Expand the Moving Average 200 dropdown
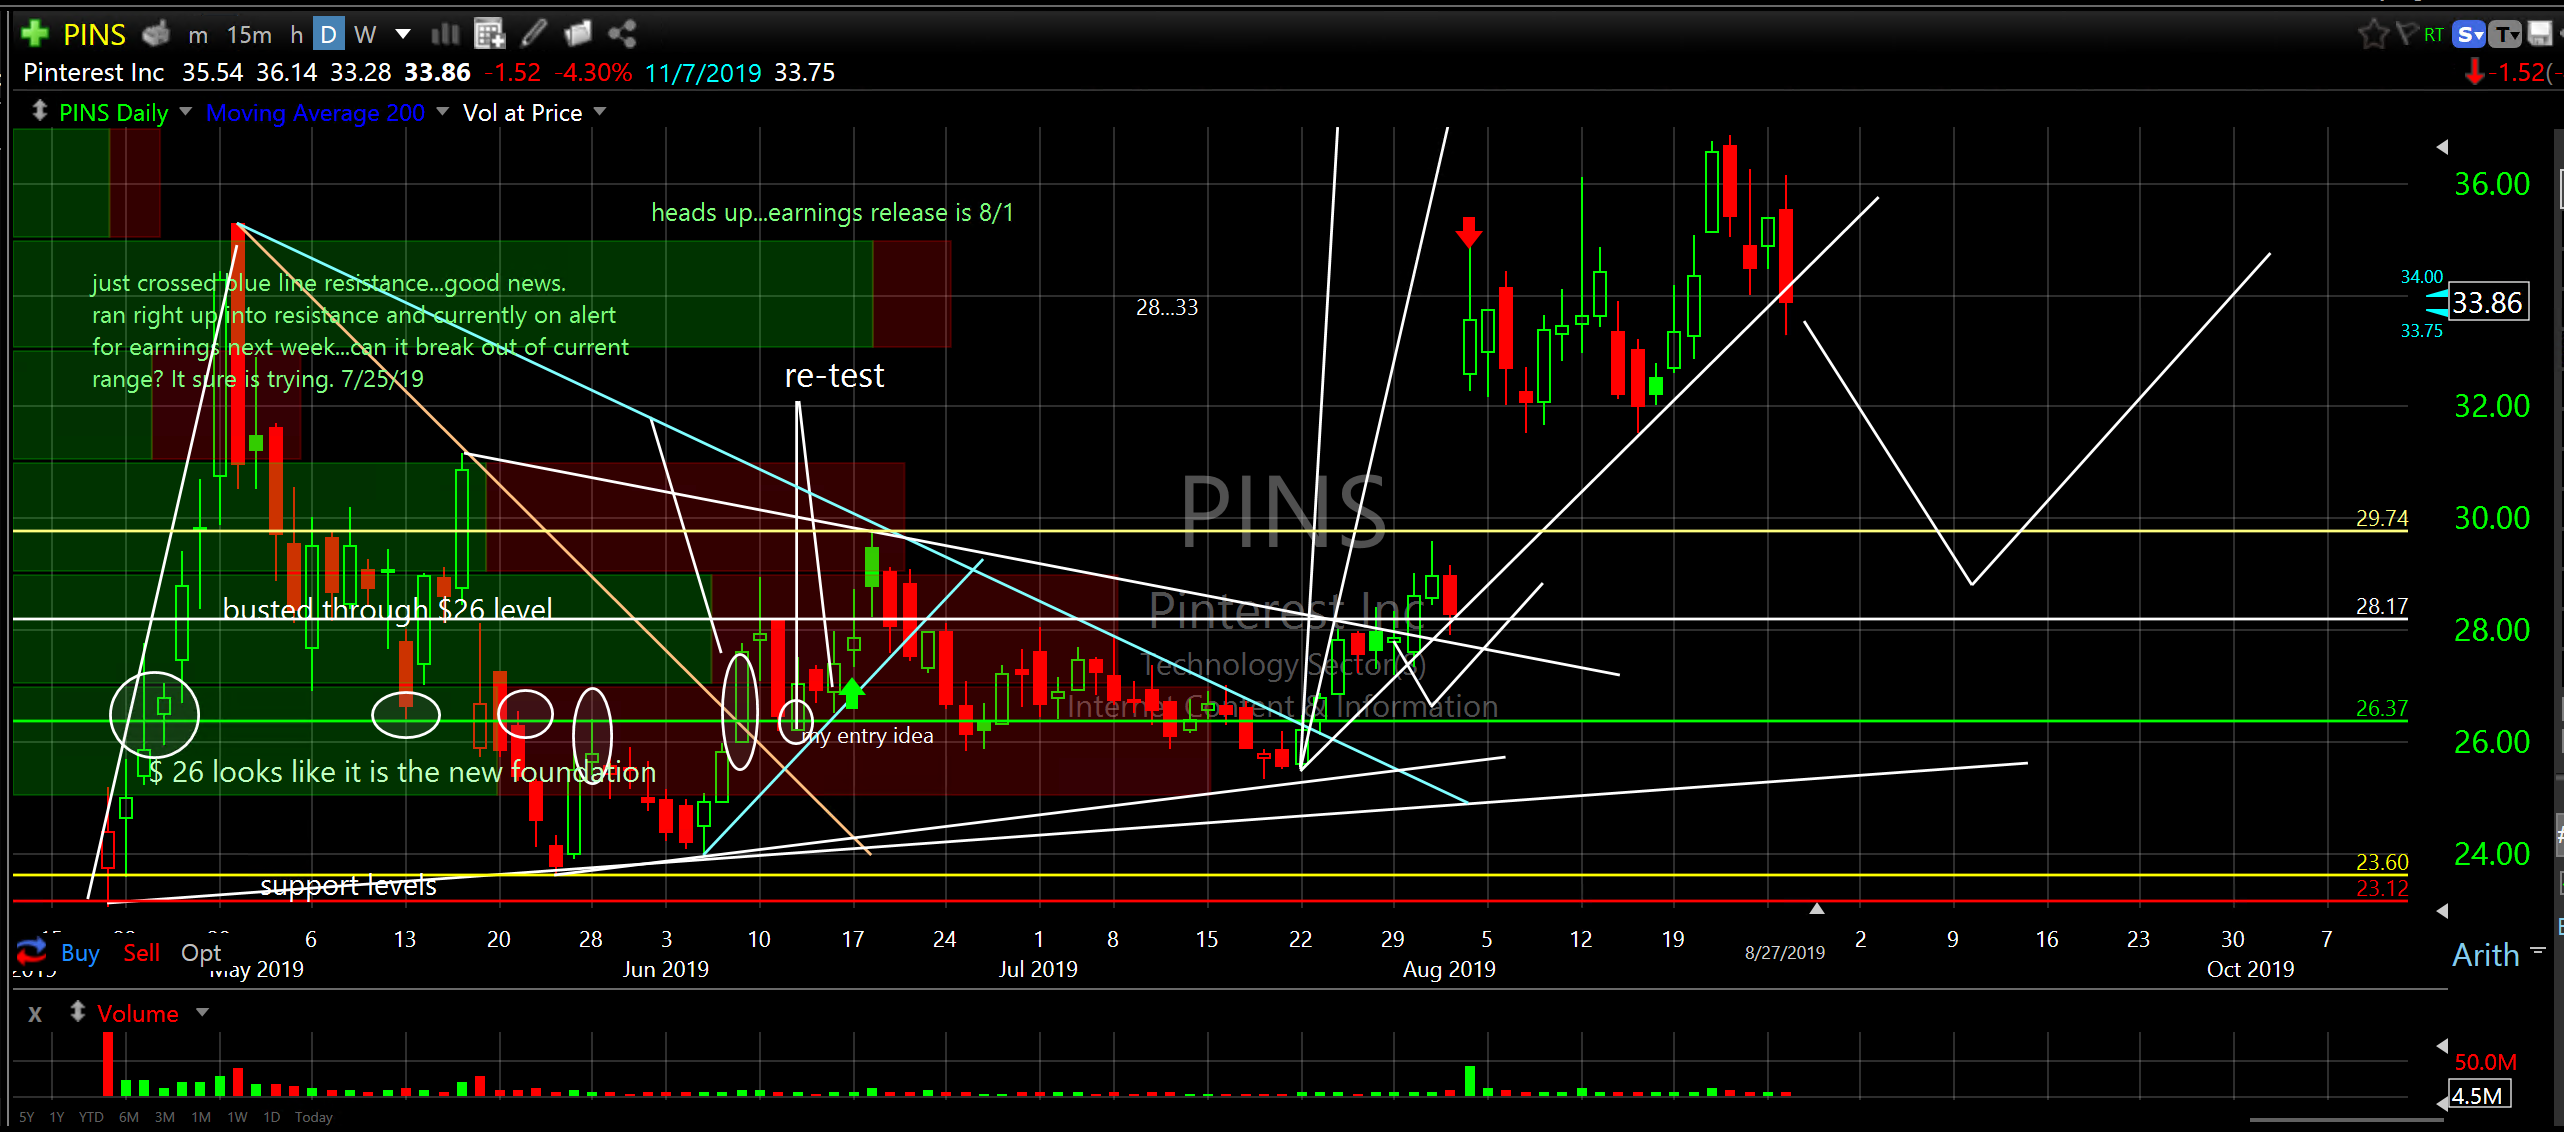 (x=443, y=112)
